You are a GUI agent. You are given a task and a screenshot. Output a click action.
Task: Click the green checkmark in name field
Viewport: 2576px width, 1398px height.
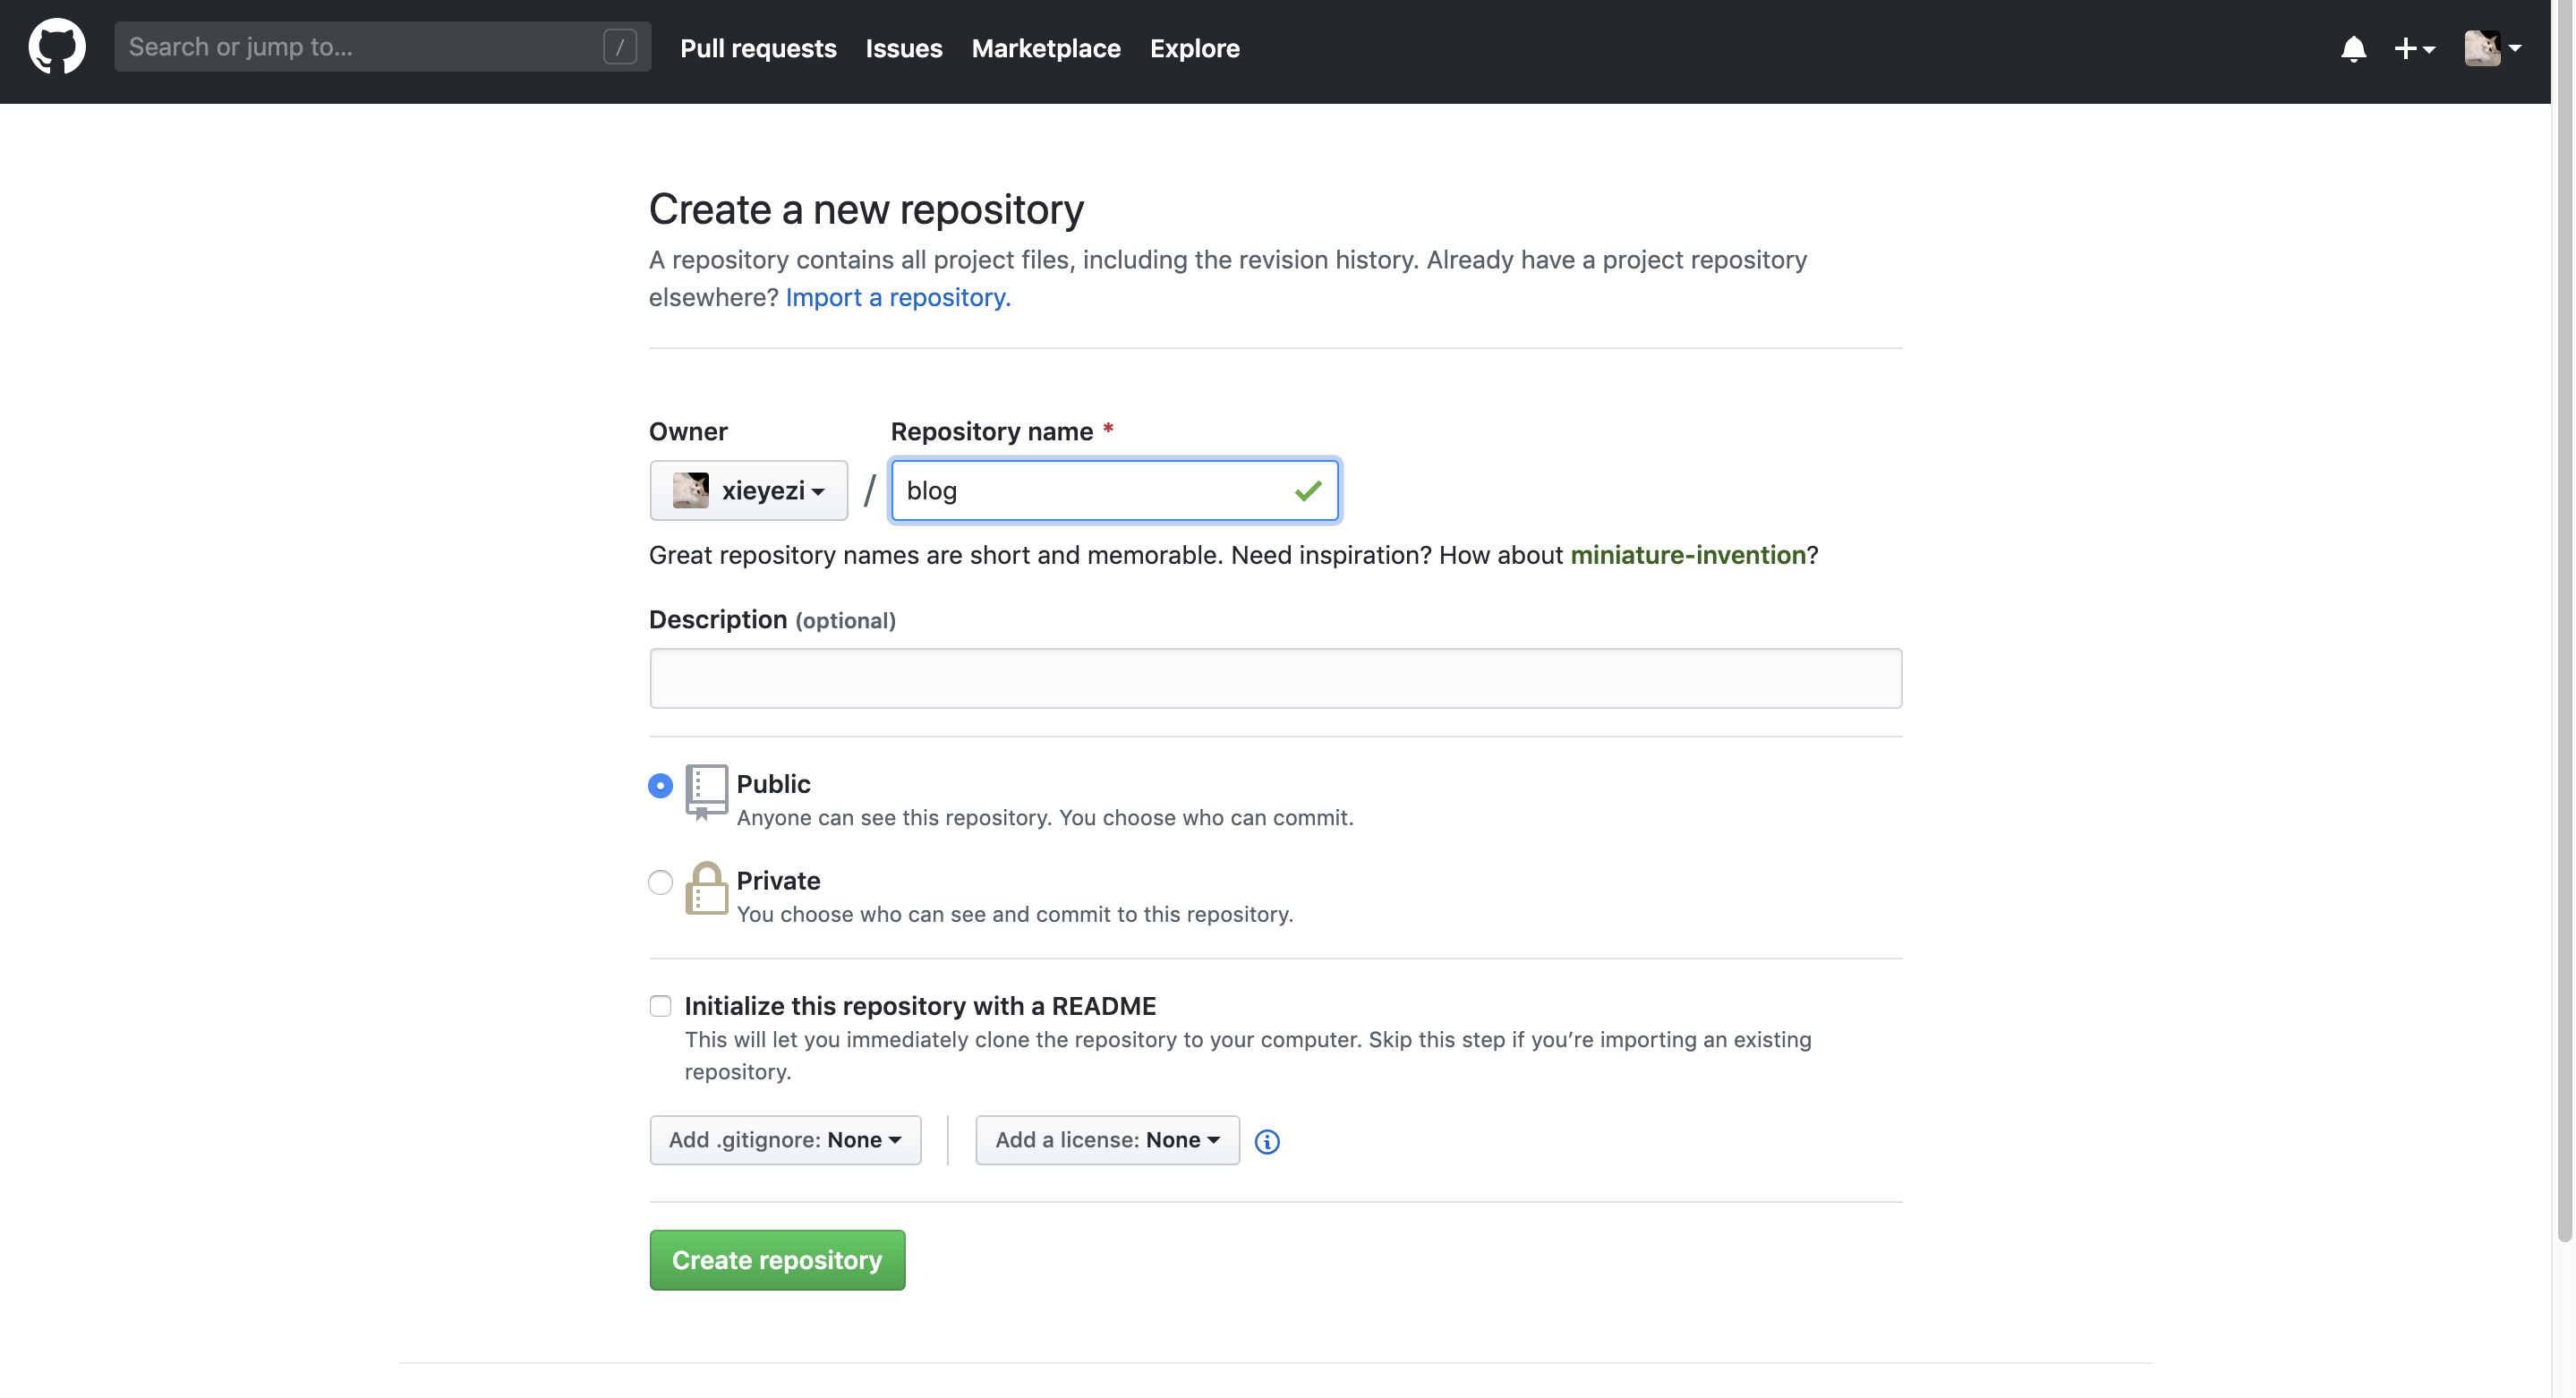coord(1307,490)
